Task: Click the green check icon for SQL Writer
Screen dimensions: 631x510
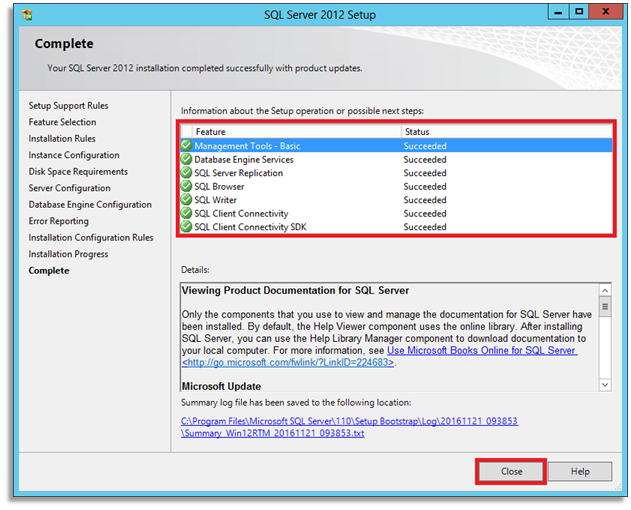Action: pyautogui.click(x=186, y=200)
